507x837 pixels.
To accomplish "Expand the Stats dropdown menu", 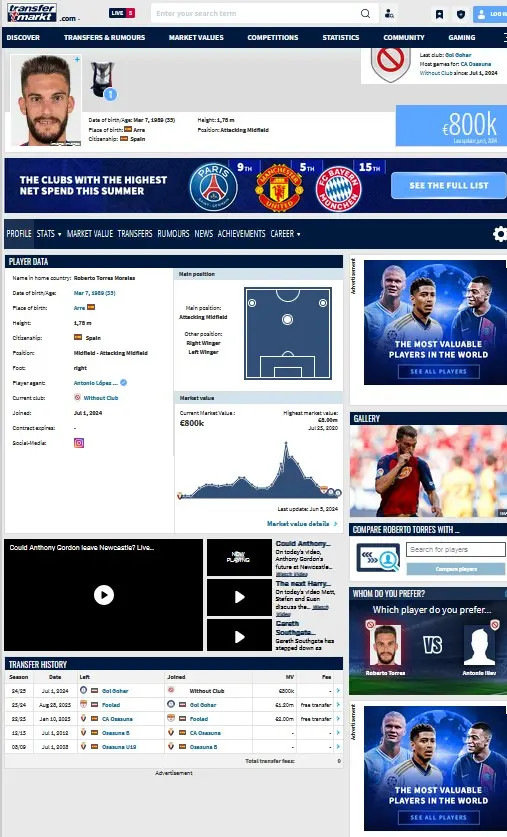I will (x=49, y=234).
